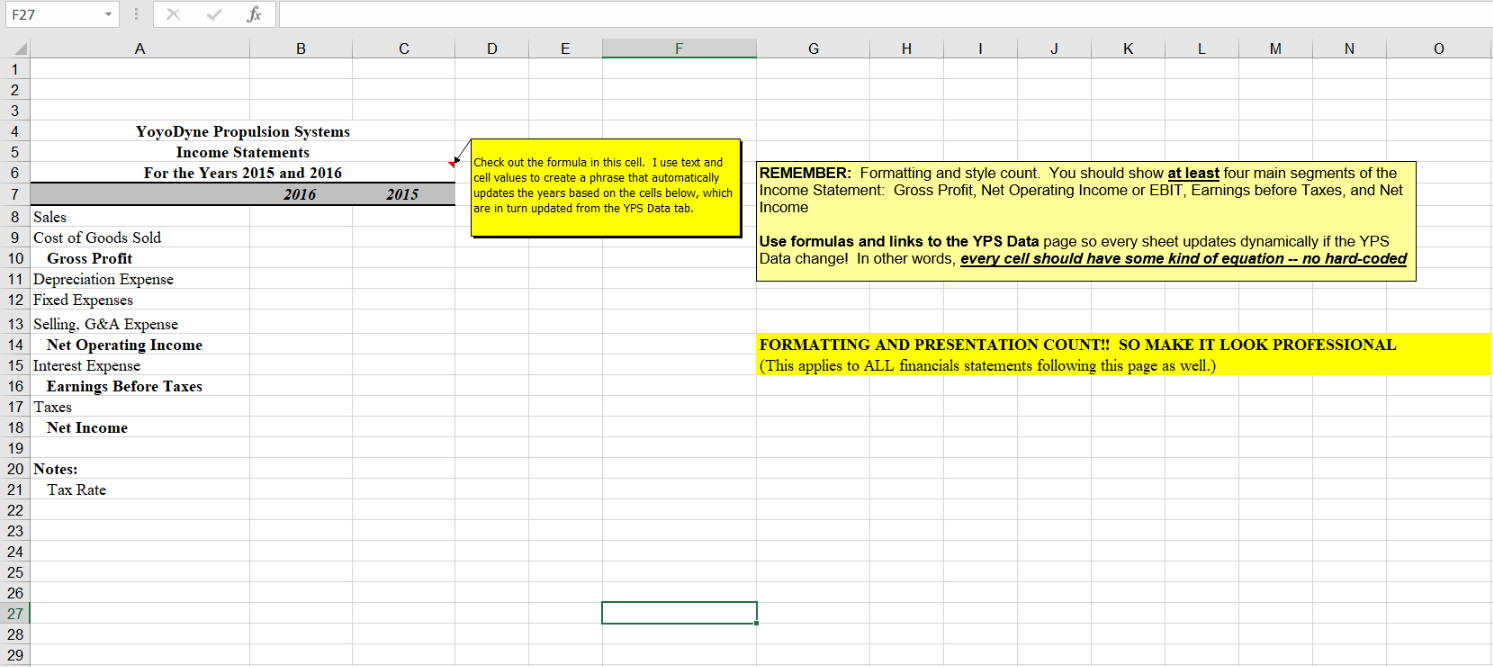The width and height of the screenshot is (1493, 667).
Task: Click the 'YoyoDyne Propulsion Systems' title cell
Action: tap(243, 131)
